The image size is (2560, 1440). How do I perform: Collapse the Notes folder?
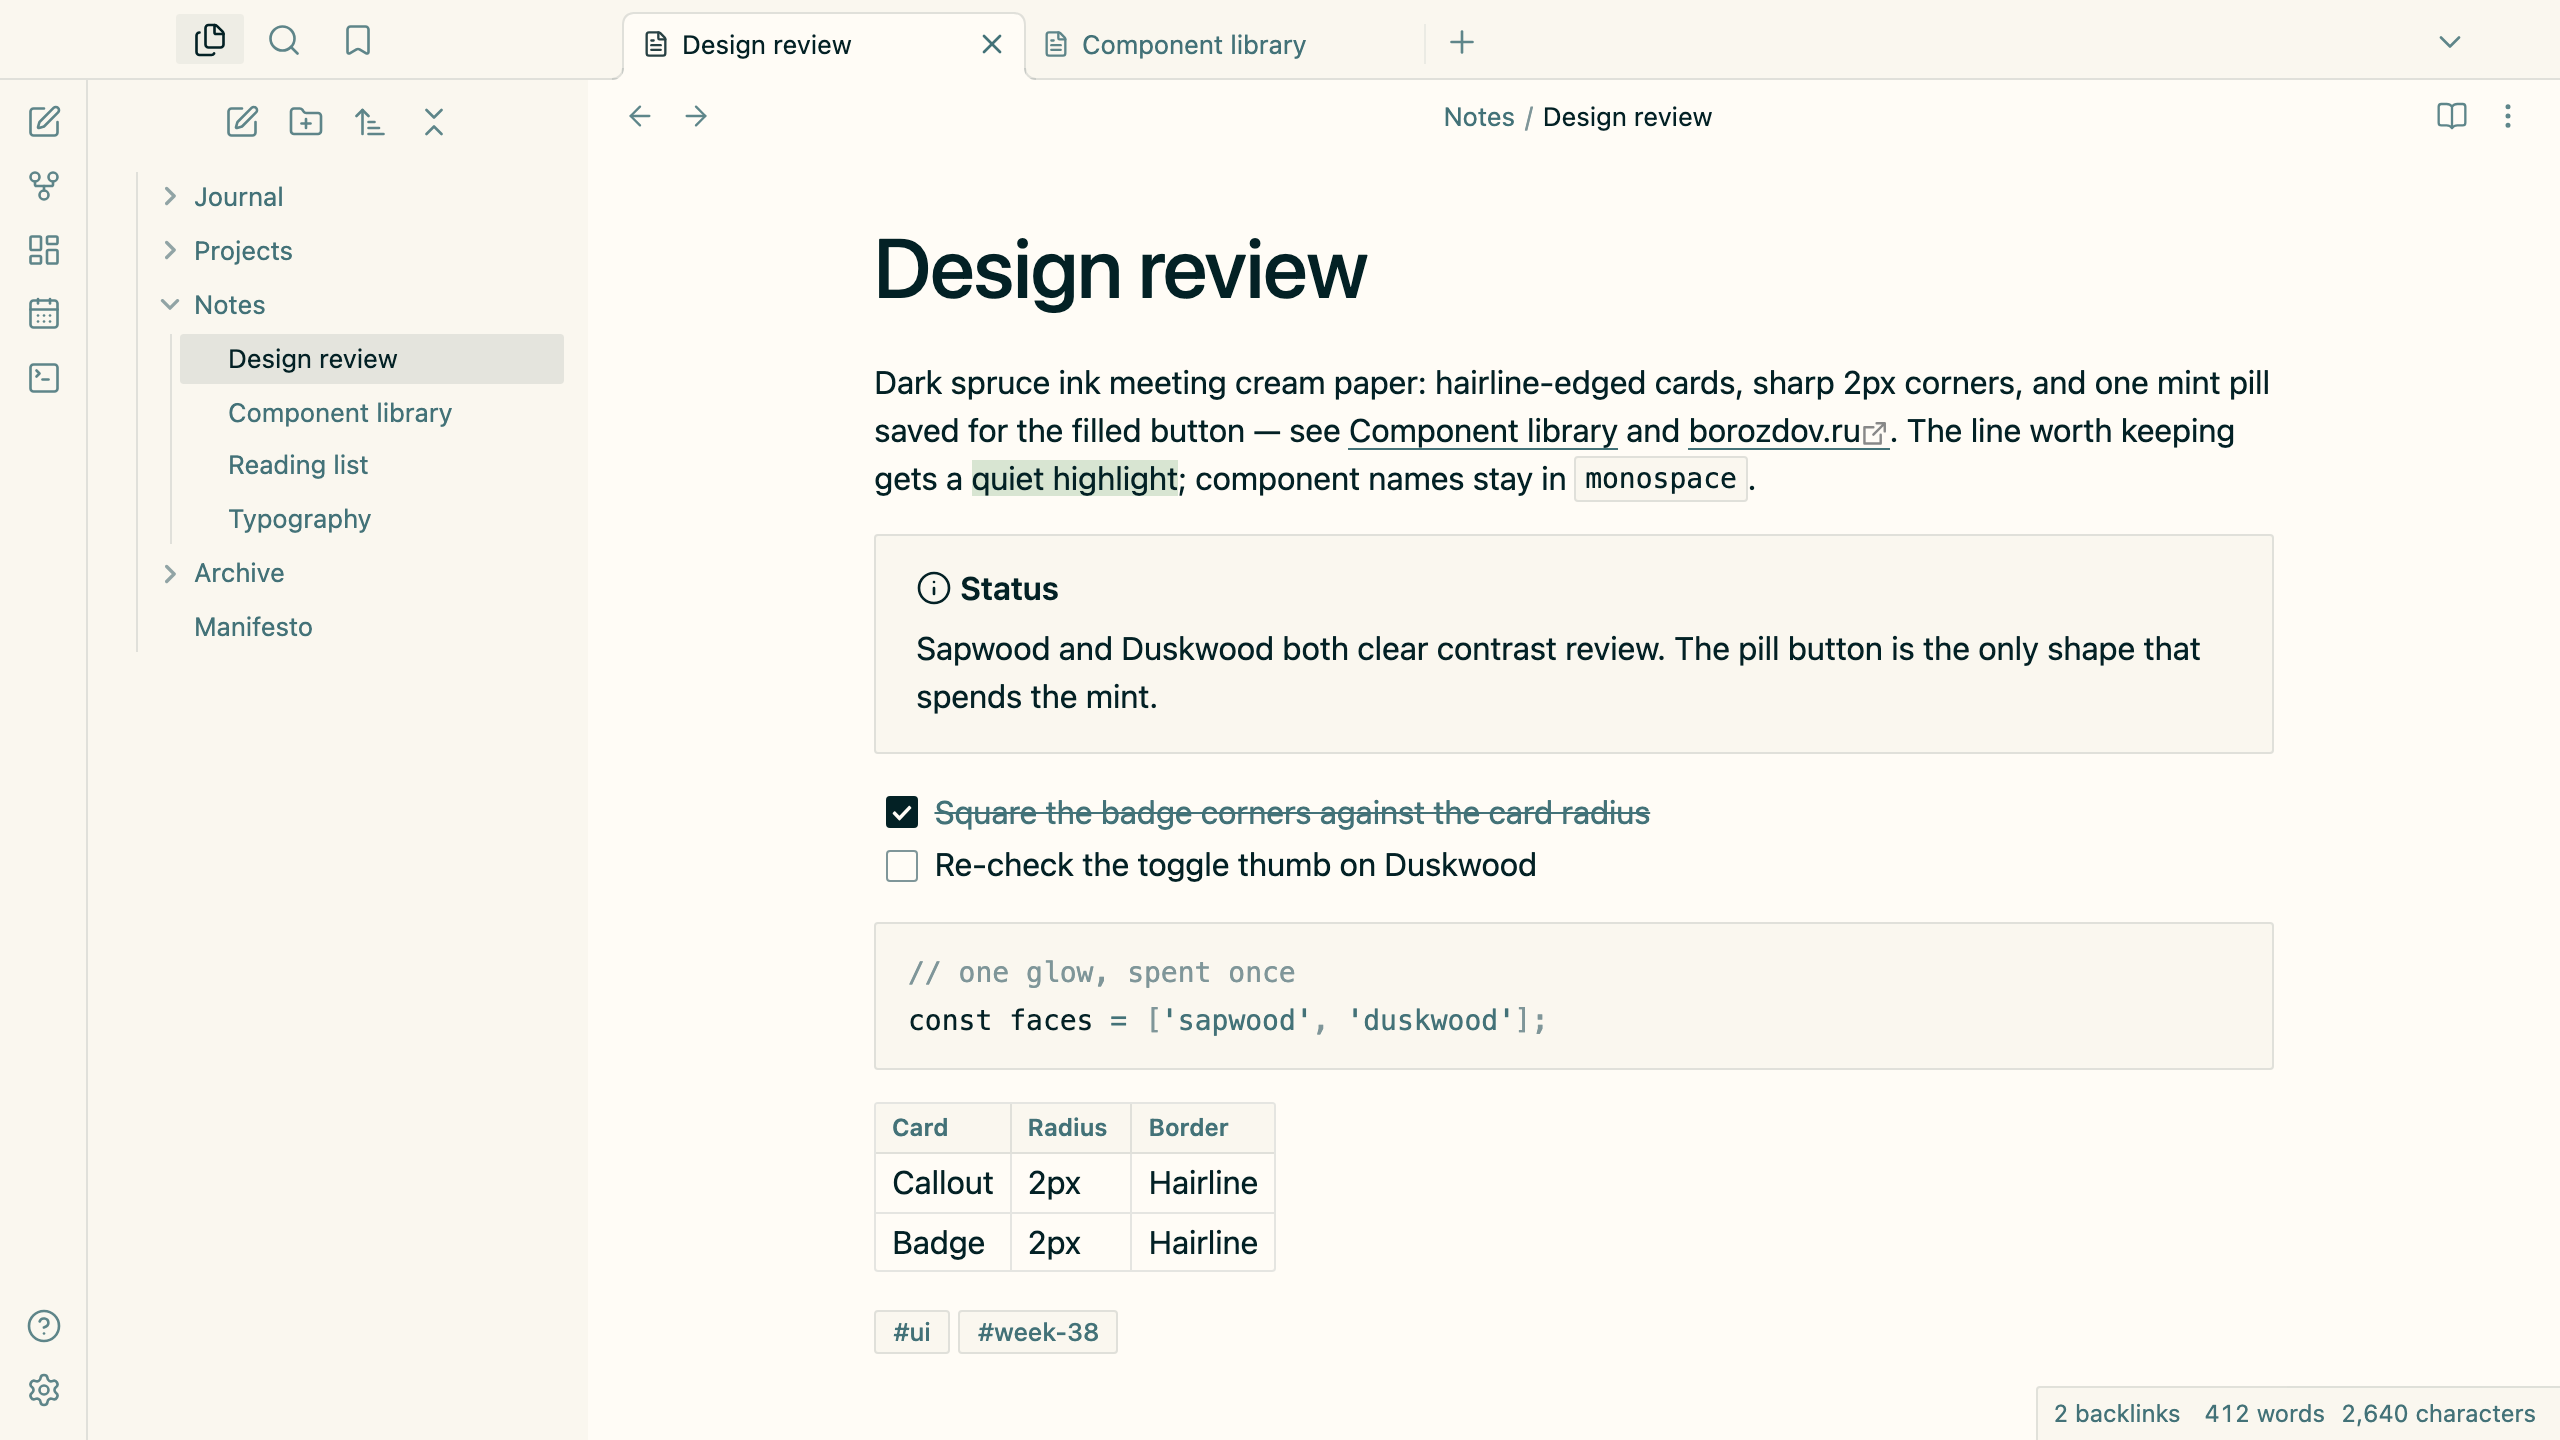click(170, 304)
